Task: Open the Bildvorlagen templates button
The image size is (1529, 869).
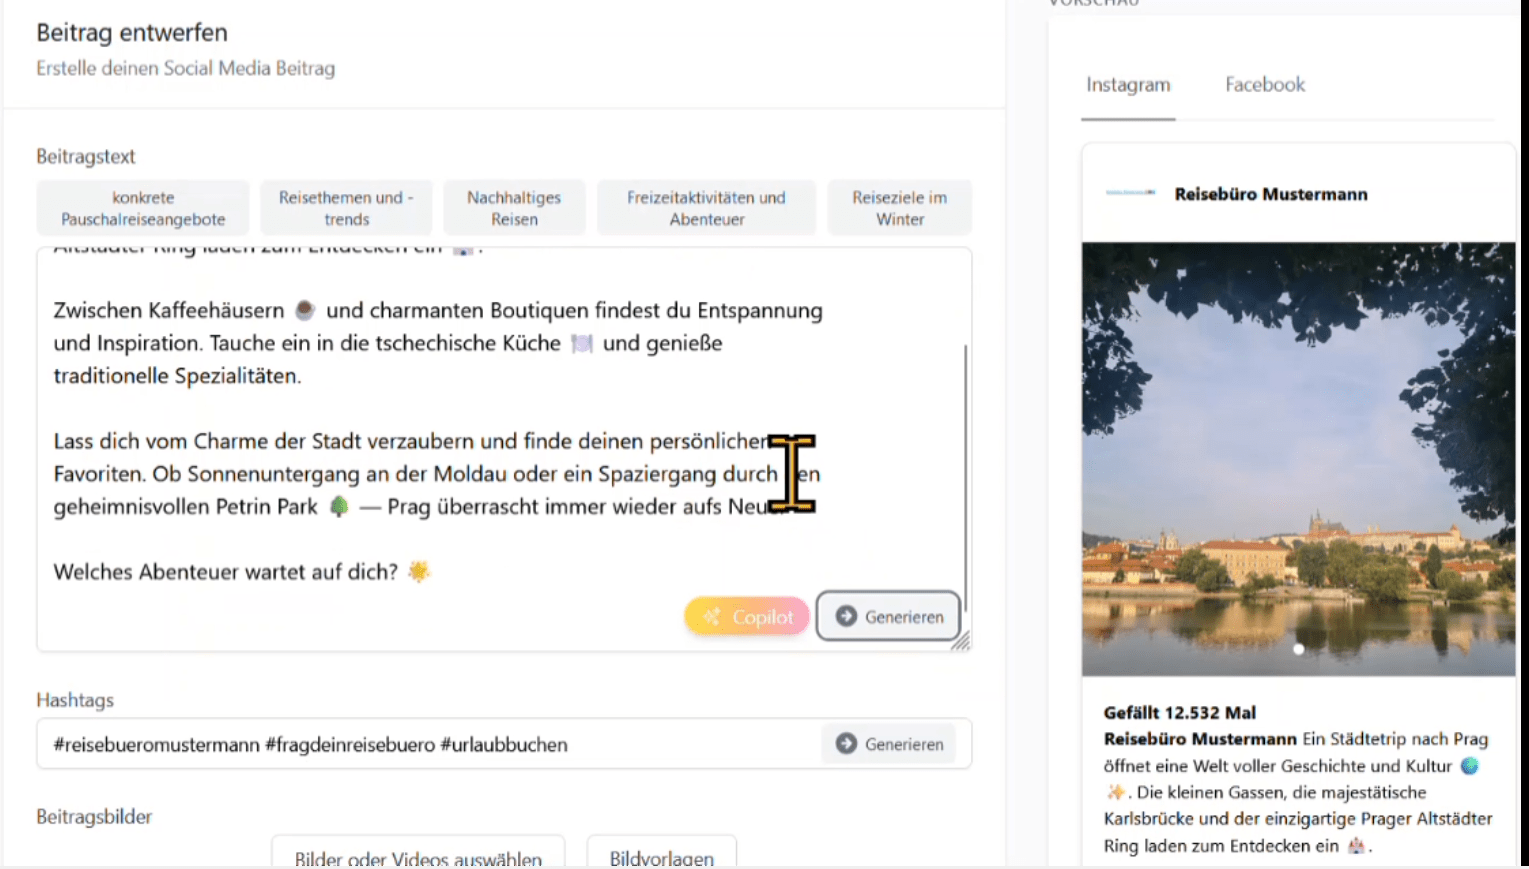Action: click(x=661, y=855)
